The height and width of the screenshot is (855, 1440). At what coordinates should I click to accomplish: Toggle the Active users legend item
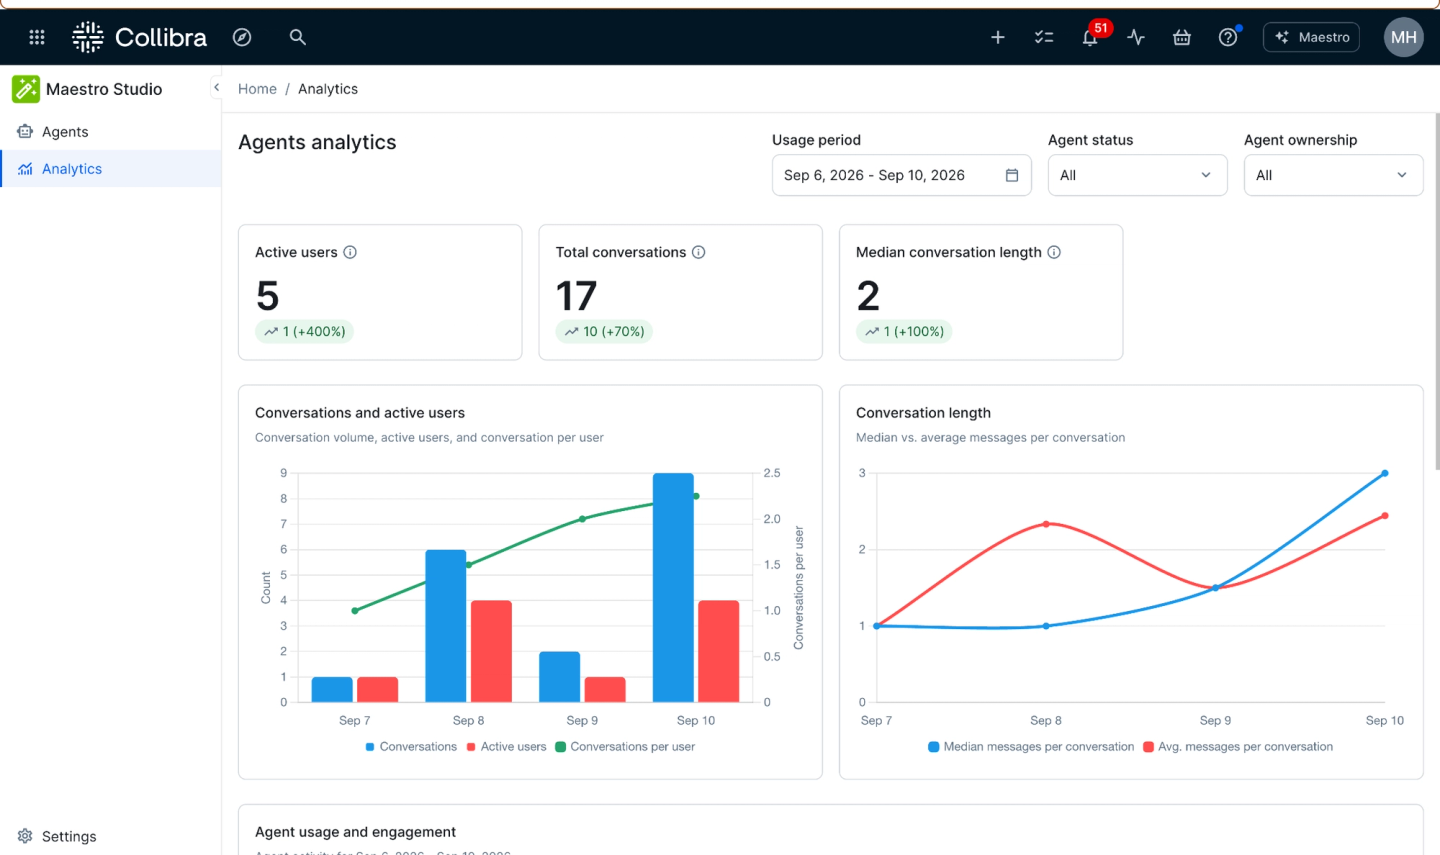[506, 747]
